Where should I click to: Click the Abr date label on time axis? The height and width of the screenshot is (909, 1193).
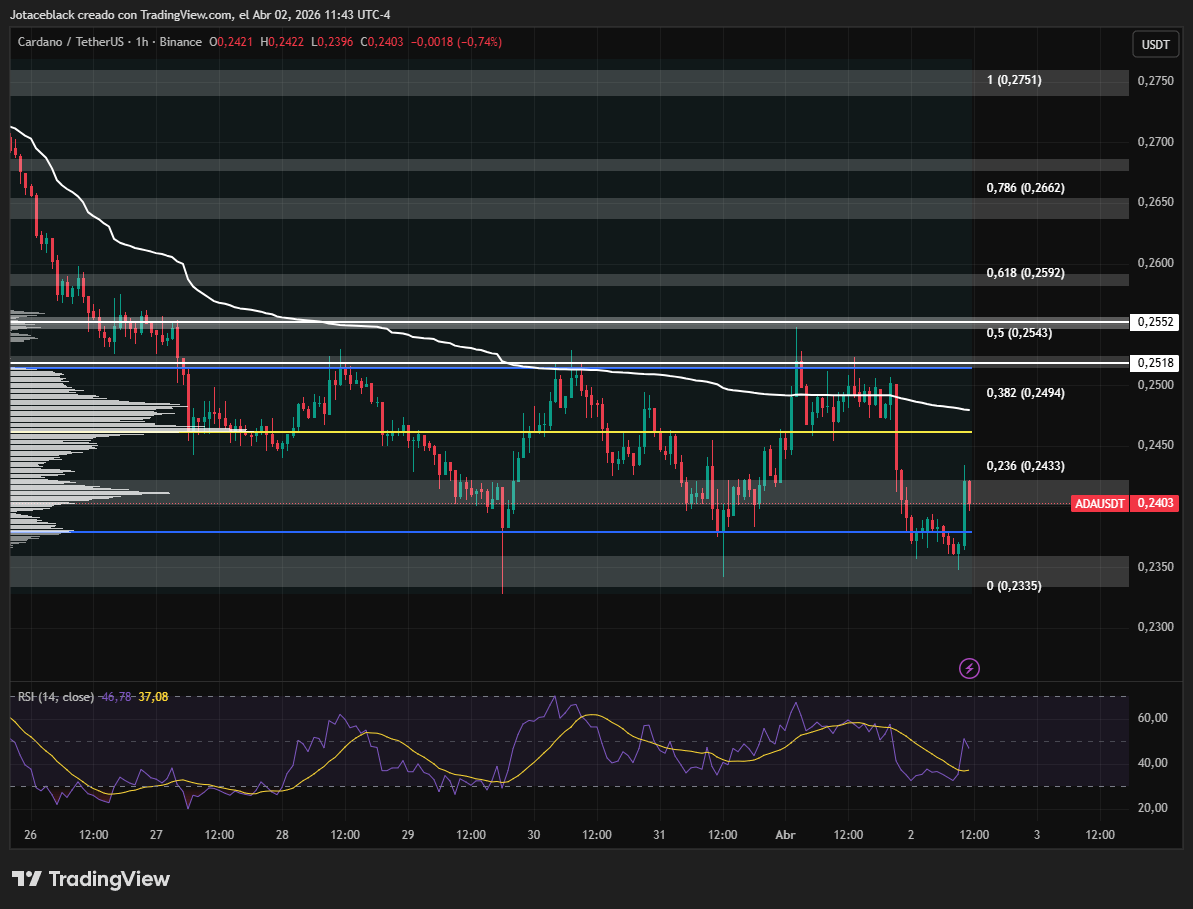click(x=786, y=834)
